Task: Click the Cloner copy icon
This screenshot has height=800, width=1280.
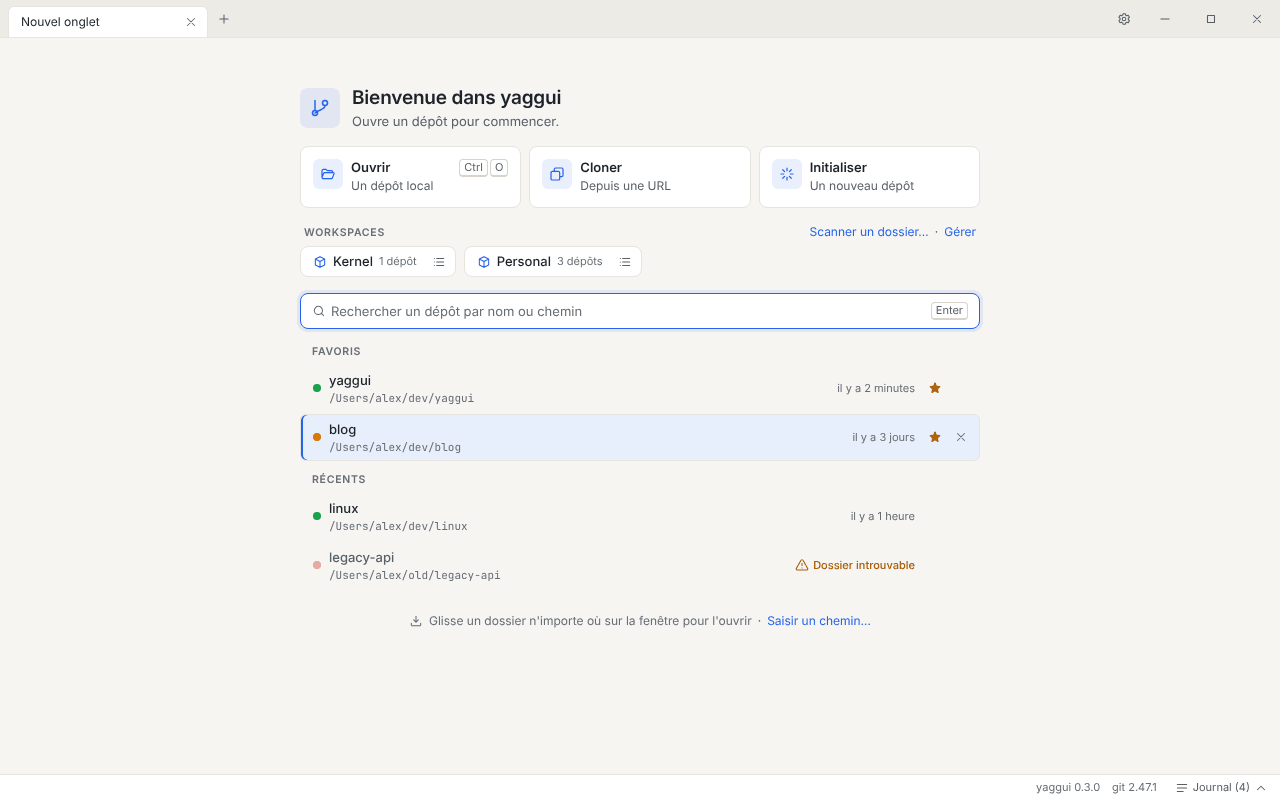Action: coord(557,174)
